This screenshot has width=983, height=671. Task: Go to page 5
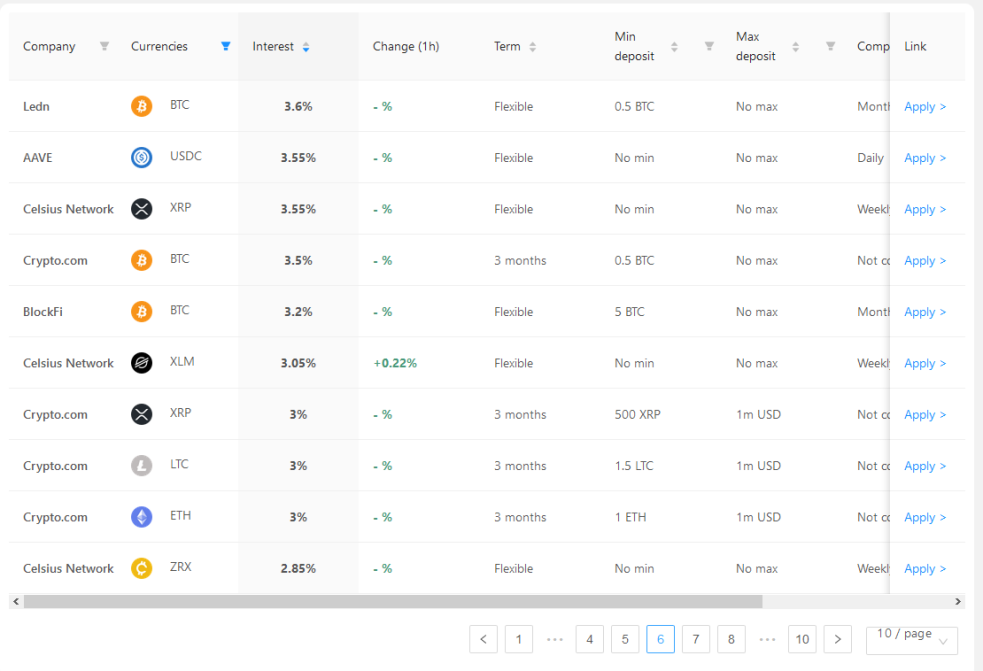click(625, 639)
